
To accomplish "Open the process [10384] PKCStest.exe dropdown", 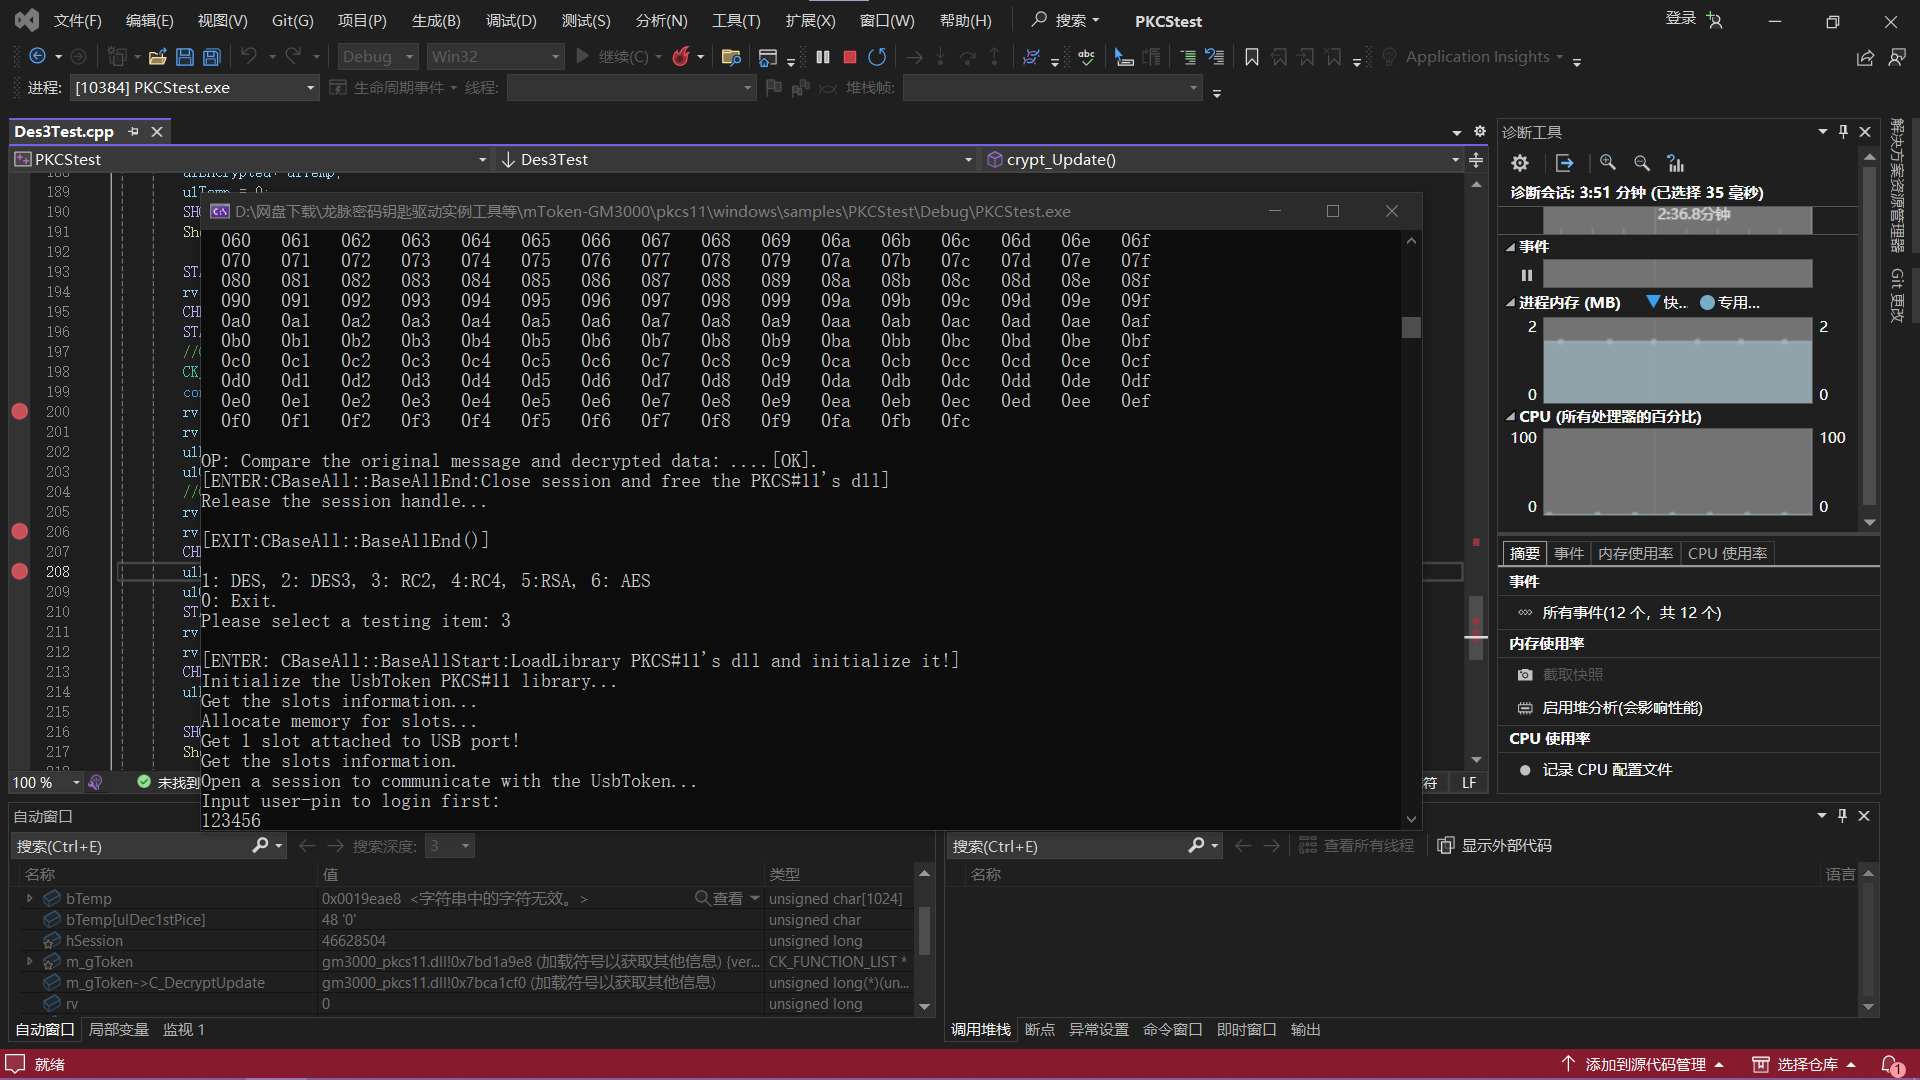I will click(x=310, y=88).
